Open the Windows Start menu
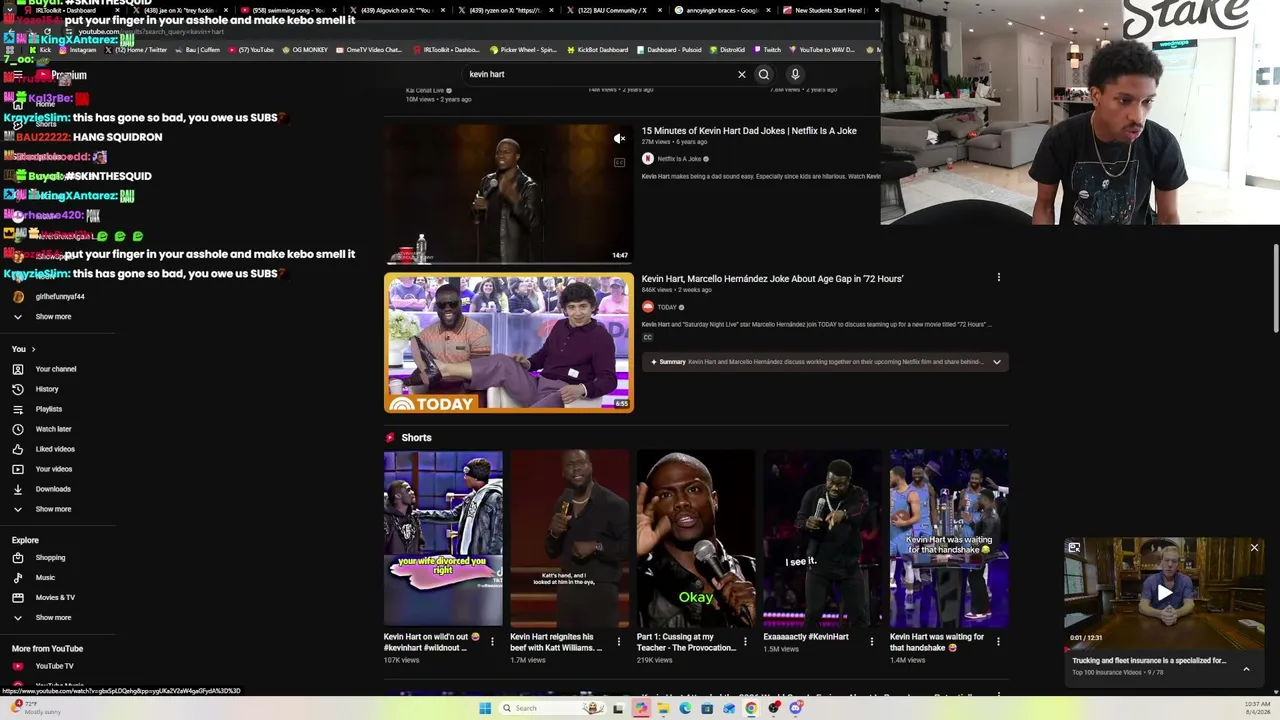The image size is (1280, 720). [x=485, y=708]
